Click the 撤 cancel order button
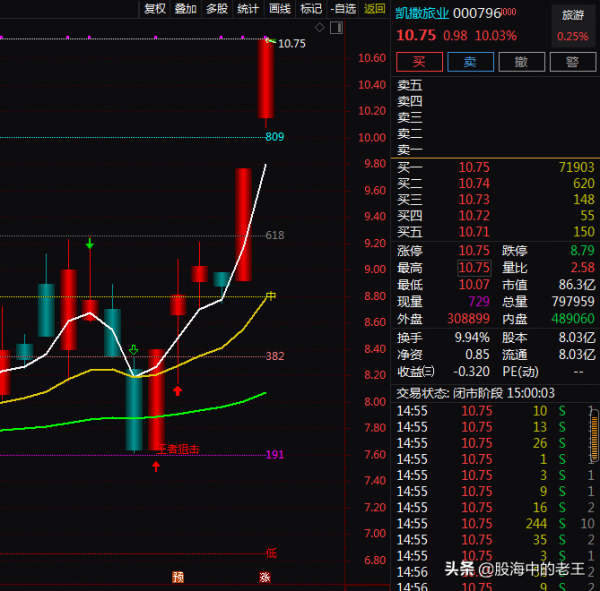This screenshot has width=600, height=591. click(522, 62)
